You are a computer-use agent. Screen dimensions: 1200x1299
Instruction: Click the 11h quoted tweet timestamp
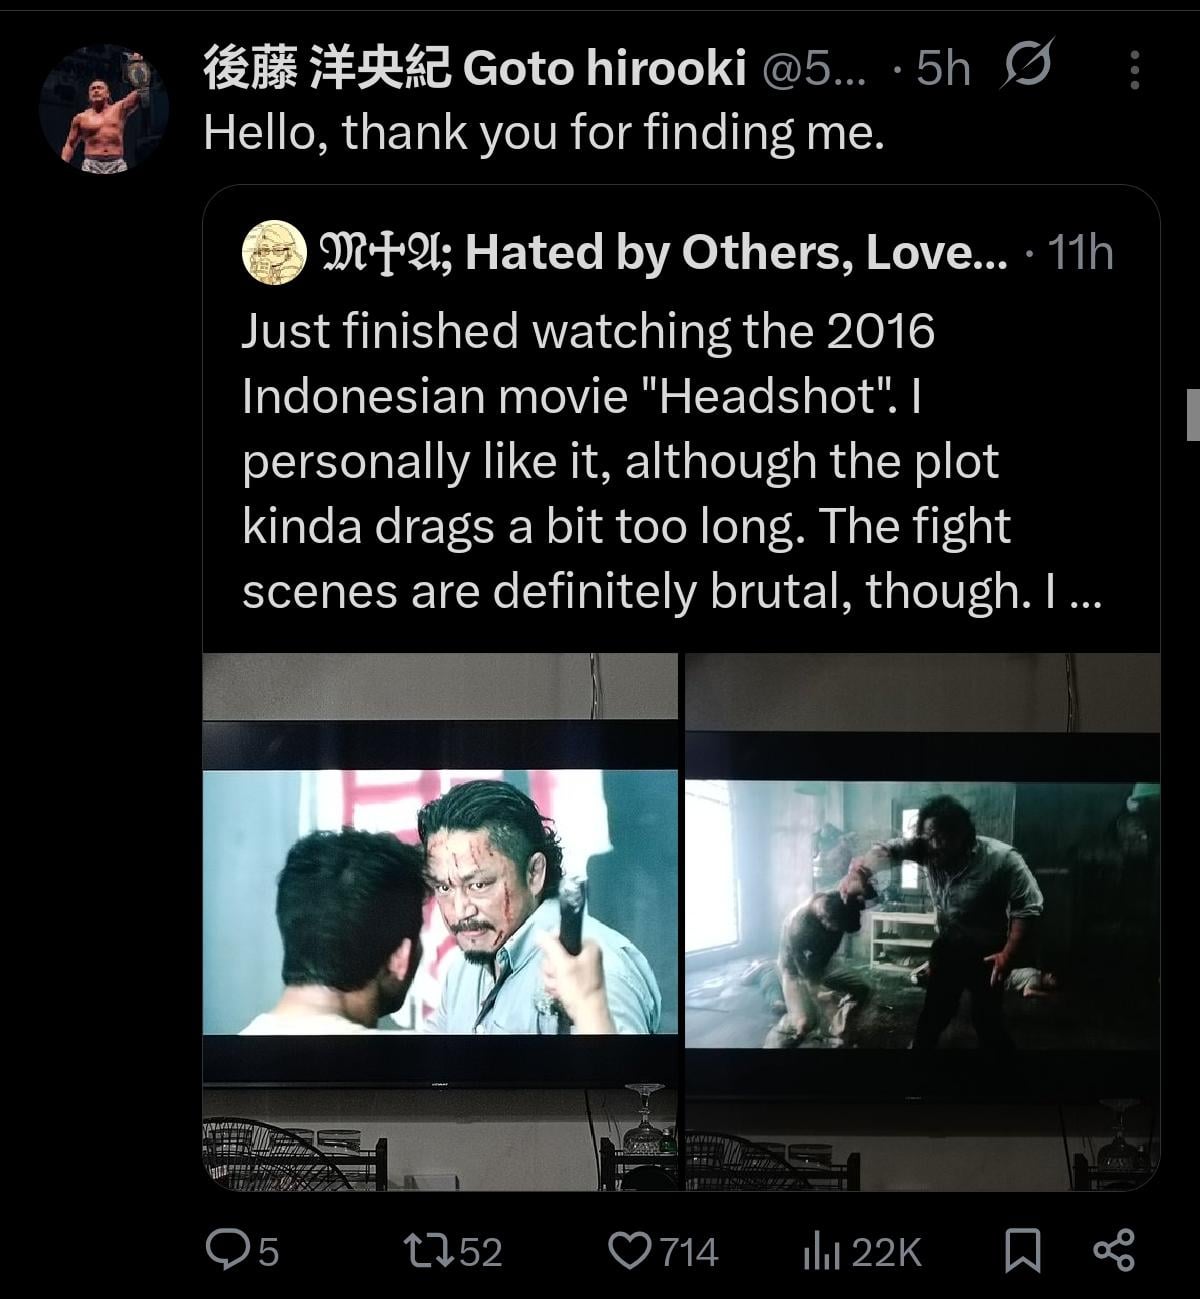pos(1080,254)
